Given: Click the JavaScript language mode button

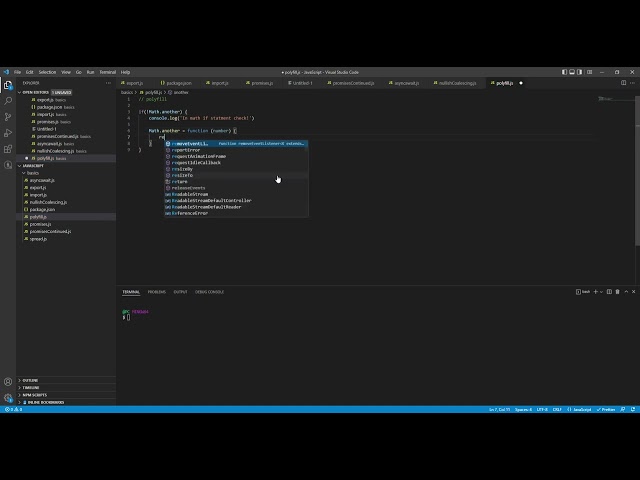Looking at the screenshot, I should 579,409.
